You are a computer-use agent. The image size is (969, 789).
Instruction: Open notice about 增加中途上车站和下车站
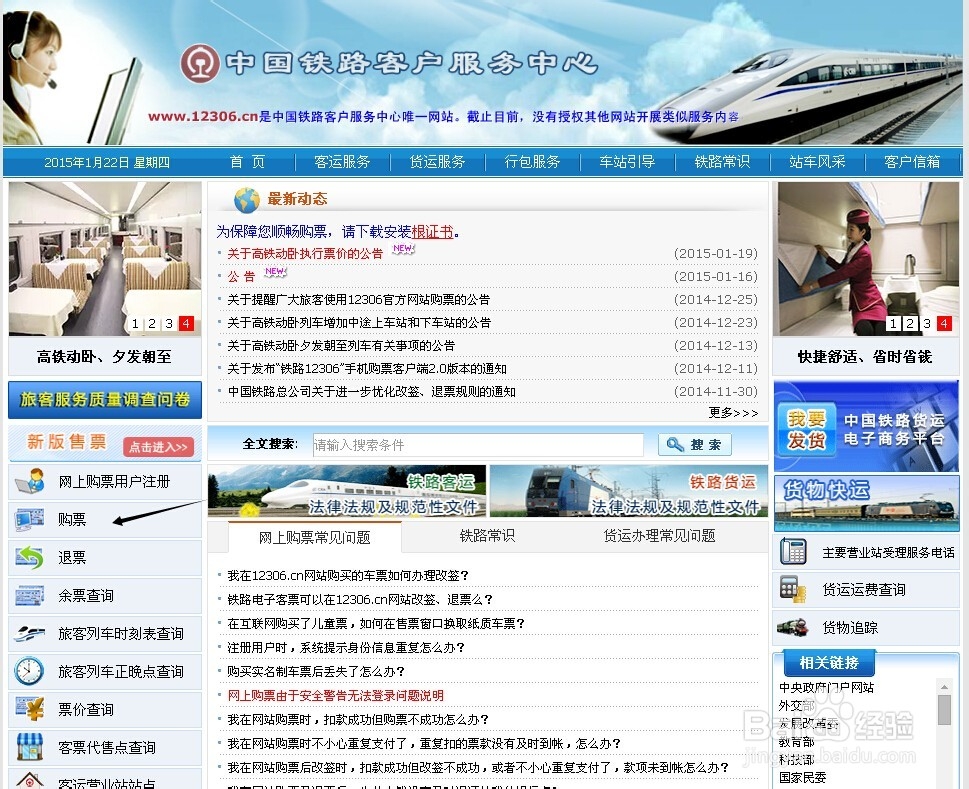click(359, 323)
